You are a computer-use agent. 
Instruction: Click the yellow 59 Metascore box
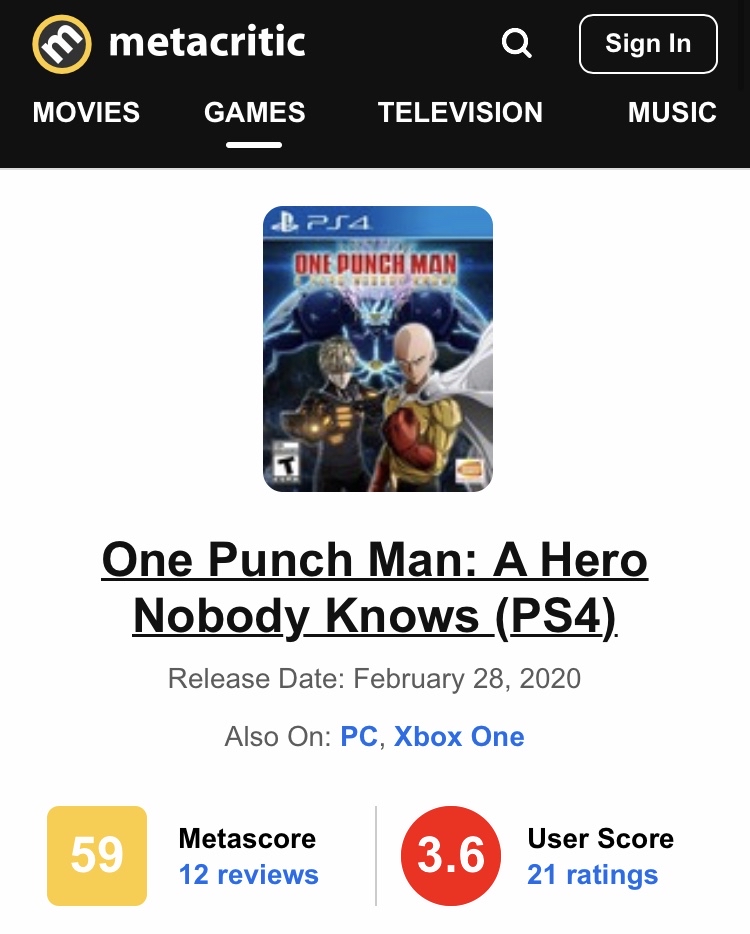coord(97,855)
